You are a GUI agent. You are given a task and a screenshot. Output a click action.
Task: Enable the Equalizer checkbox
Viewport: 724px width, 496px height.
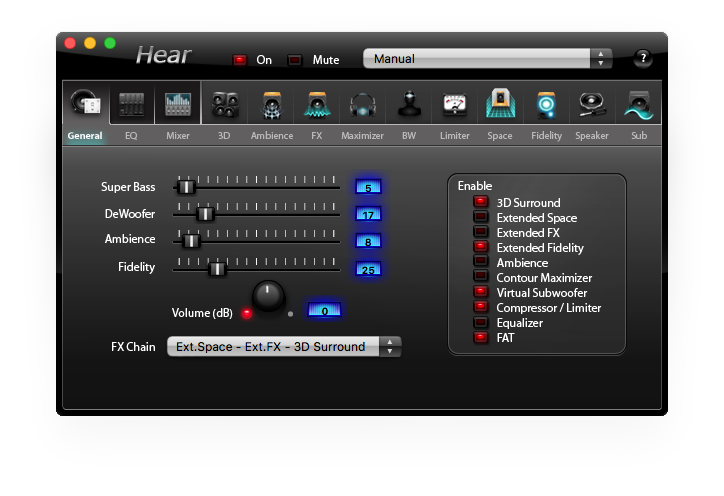coord(481,323)
